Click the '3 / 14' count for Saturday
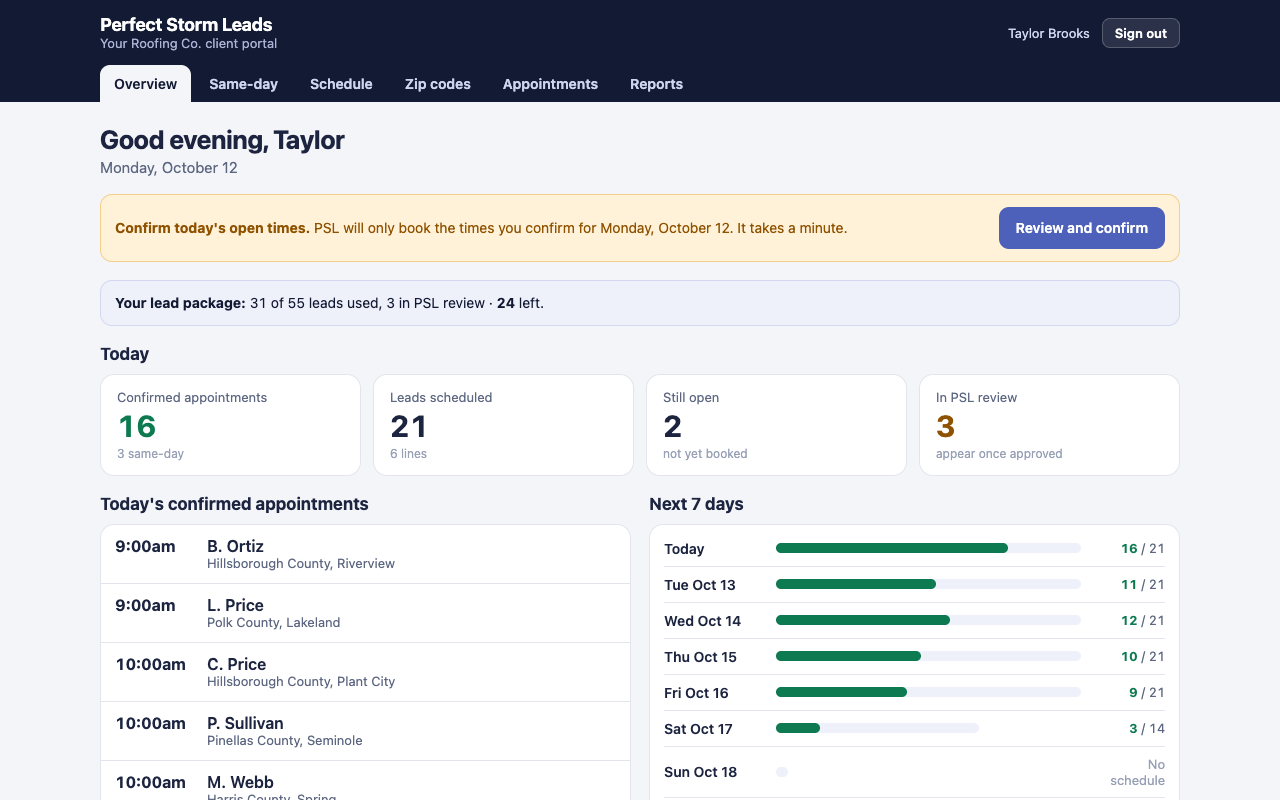This screenshot has height=800, width=1280. [1147, 728]
